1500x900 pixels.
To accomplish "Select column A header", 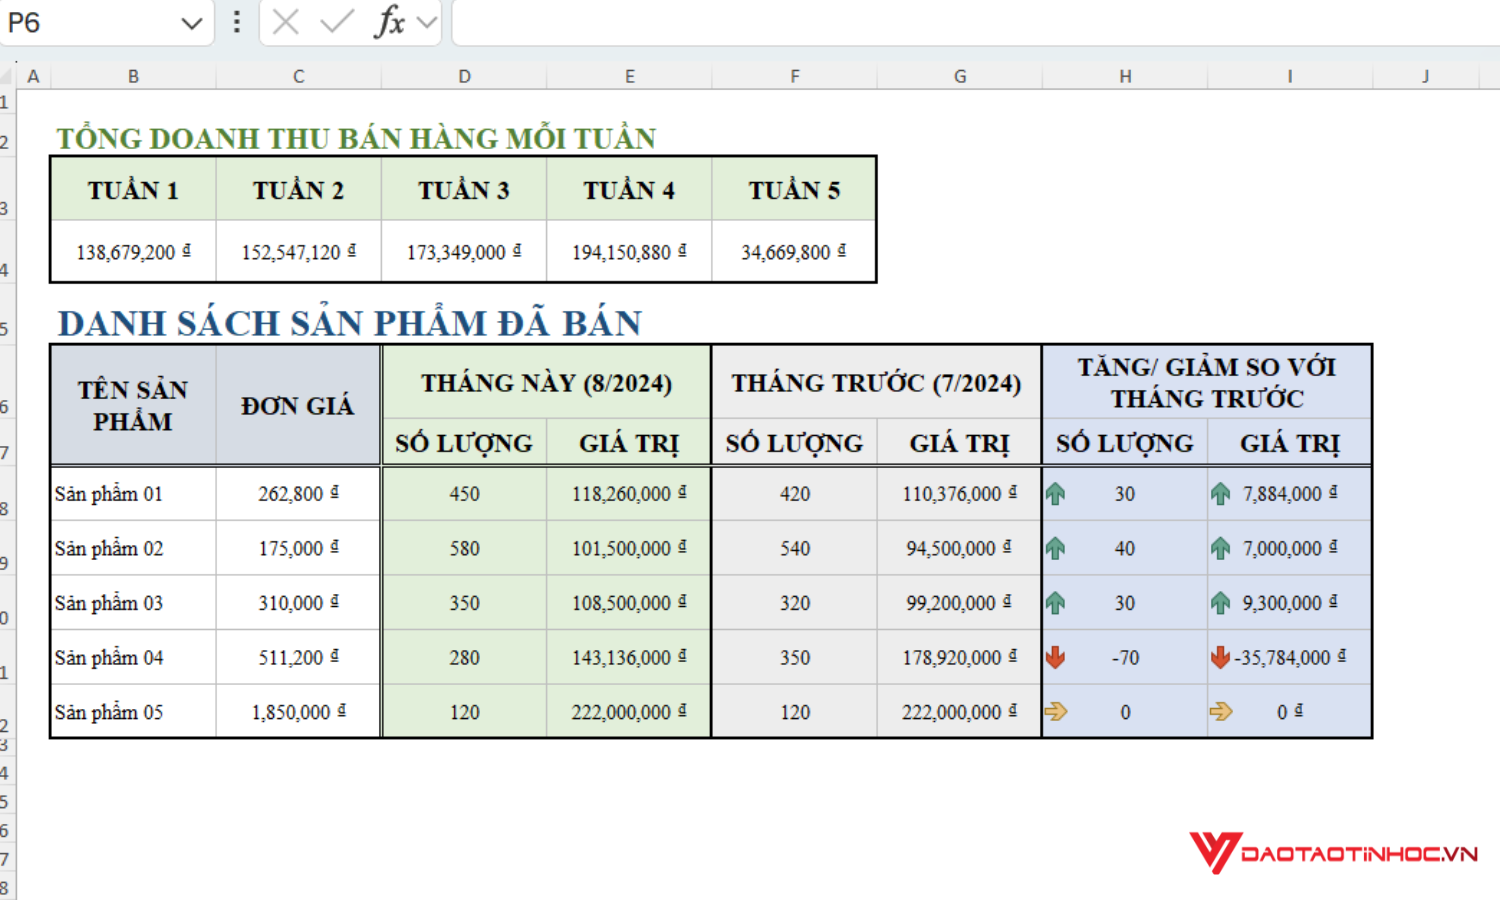I will [33, 76].
